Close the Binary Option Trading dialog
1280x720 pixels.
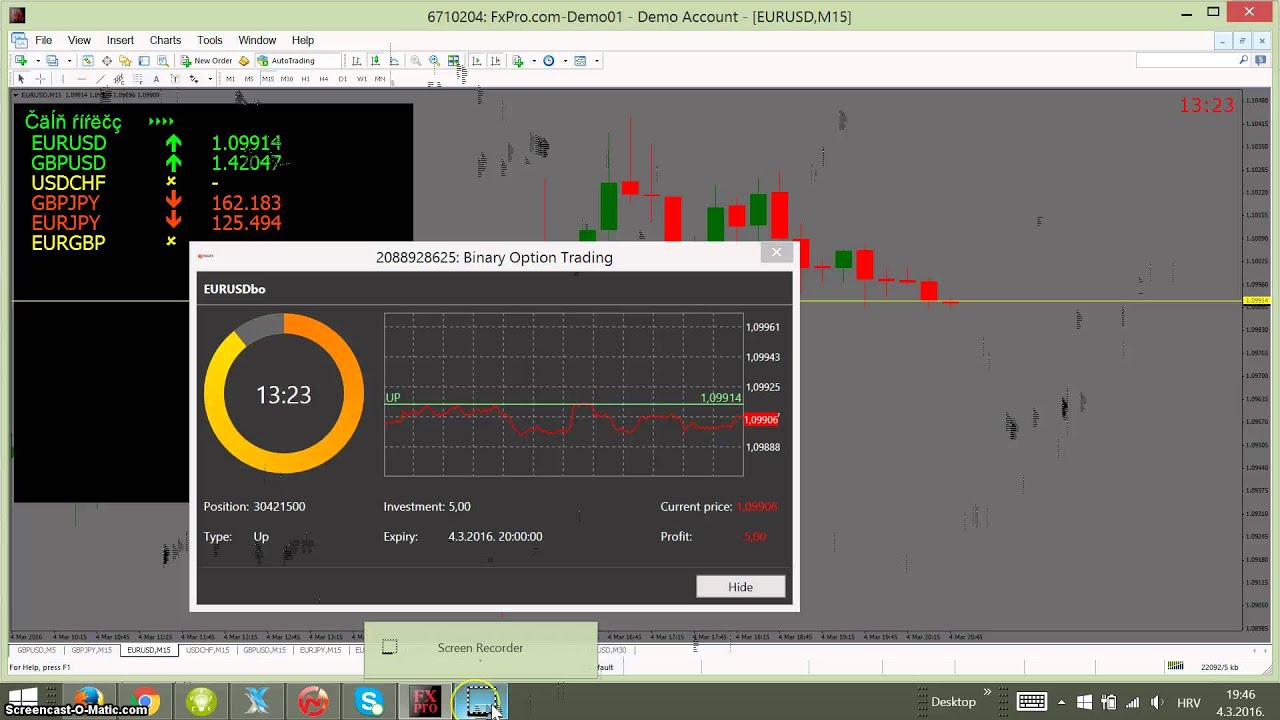[x=776, y=252]
